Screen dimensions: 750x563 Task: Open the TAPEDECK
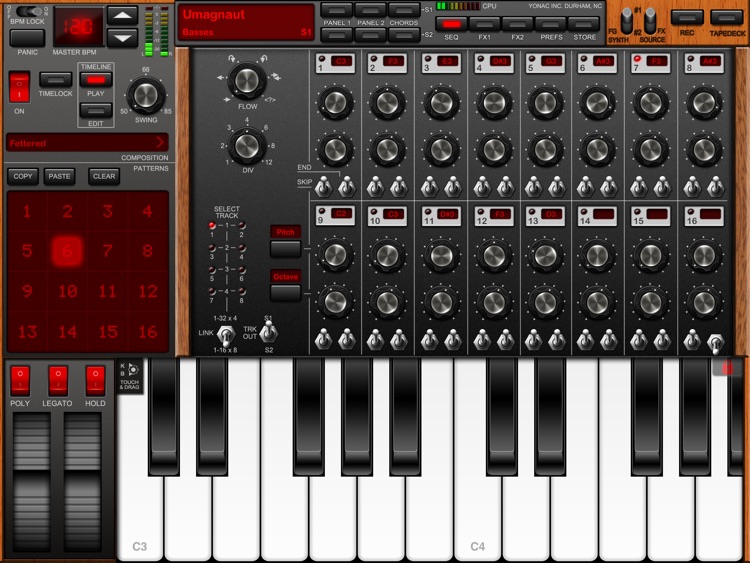pos(726,18)
